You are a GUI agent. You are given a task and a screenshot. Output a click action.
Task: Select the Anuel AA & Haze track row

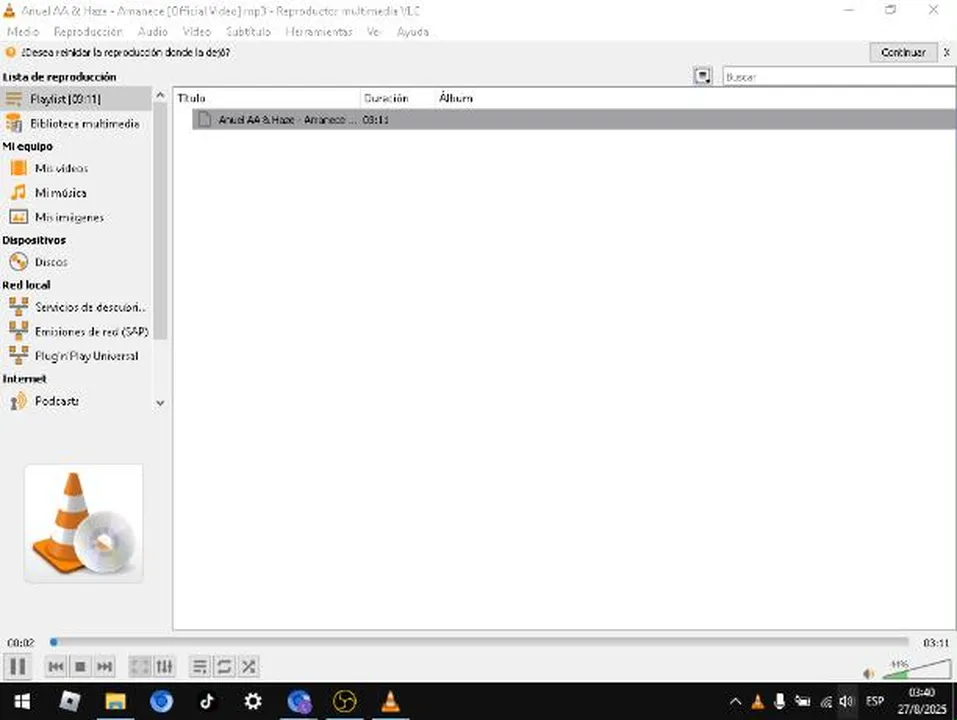click(574, 120)
